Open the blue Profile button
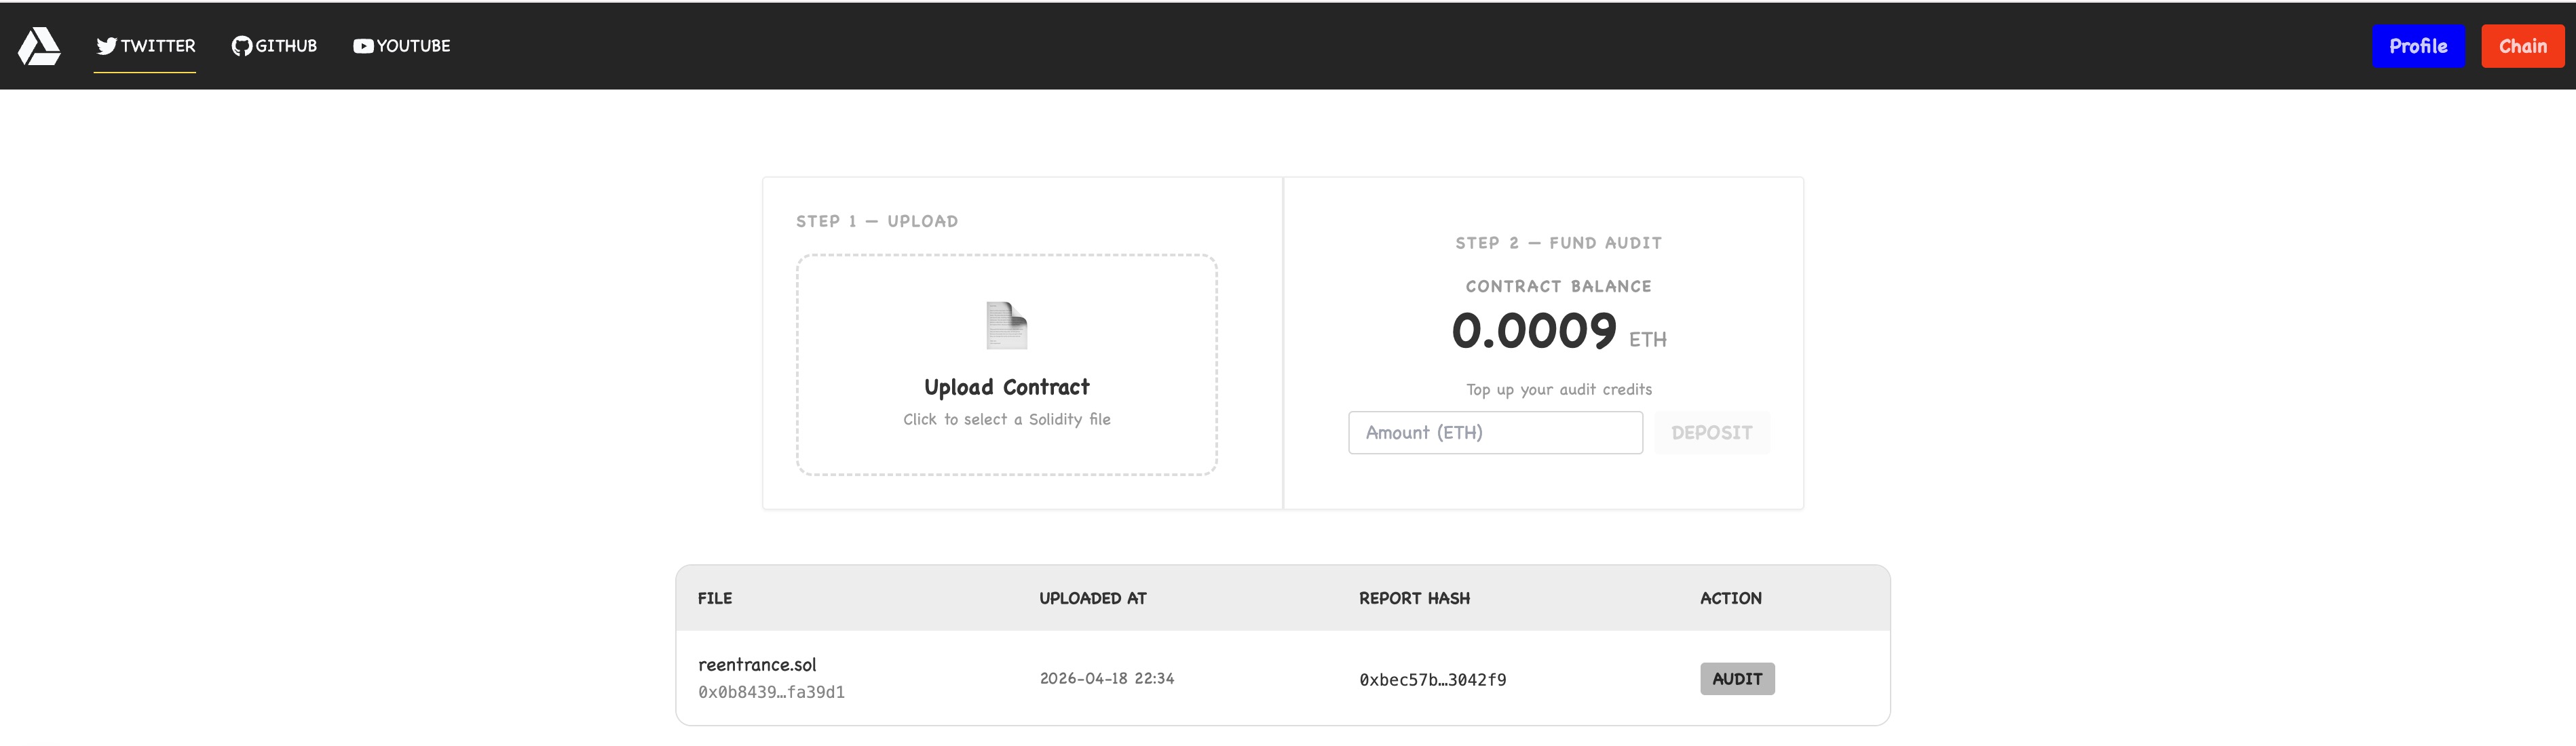This screenshot has width=2576, height=746. pyautogui.click(x=2417, y=46)
